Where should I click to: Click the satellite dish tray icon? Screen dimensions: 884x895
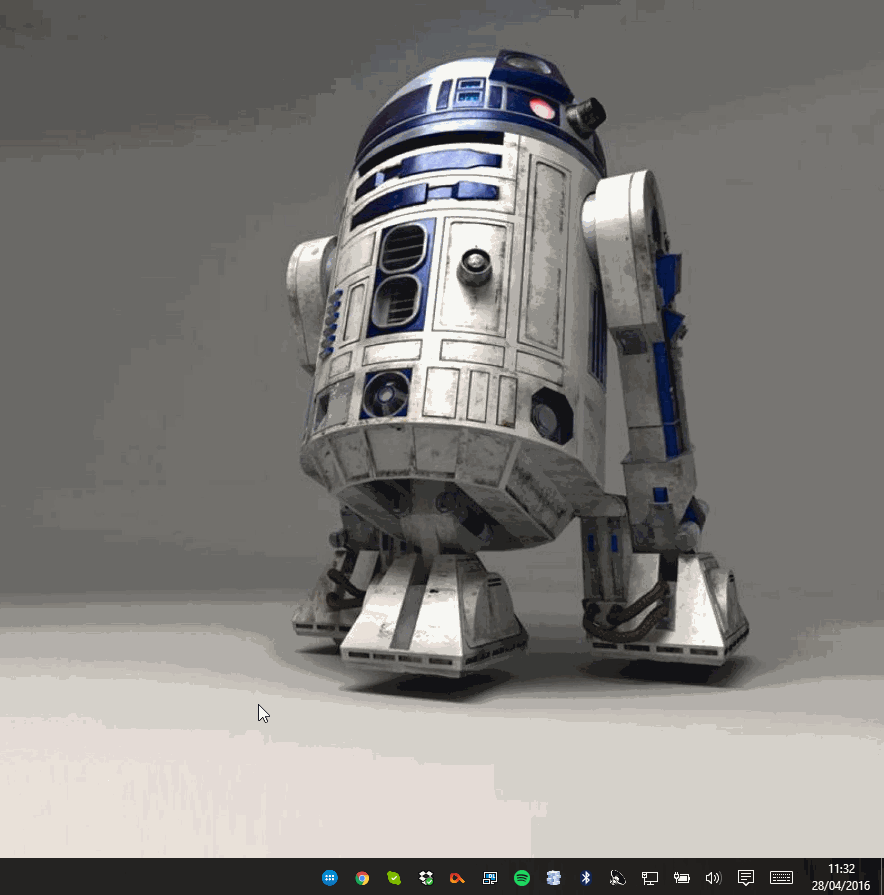point(617,877)
